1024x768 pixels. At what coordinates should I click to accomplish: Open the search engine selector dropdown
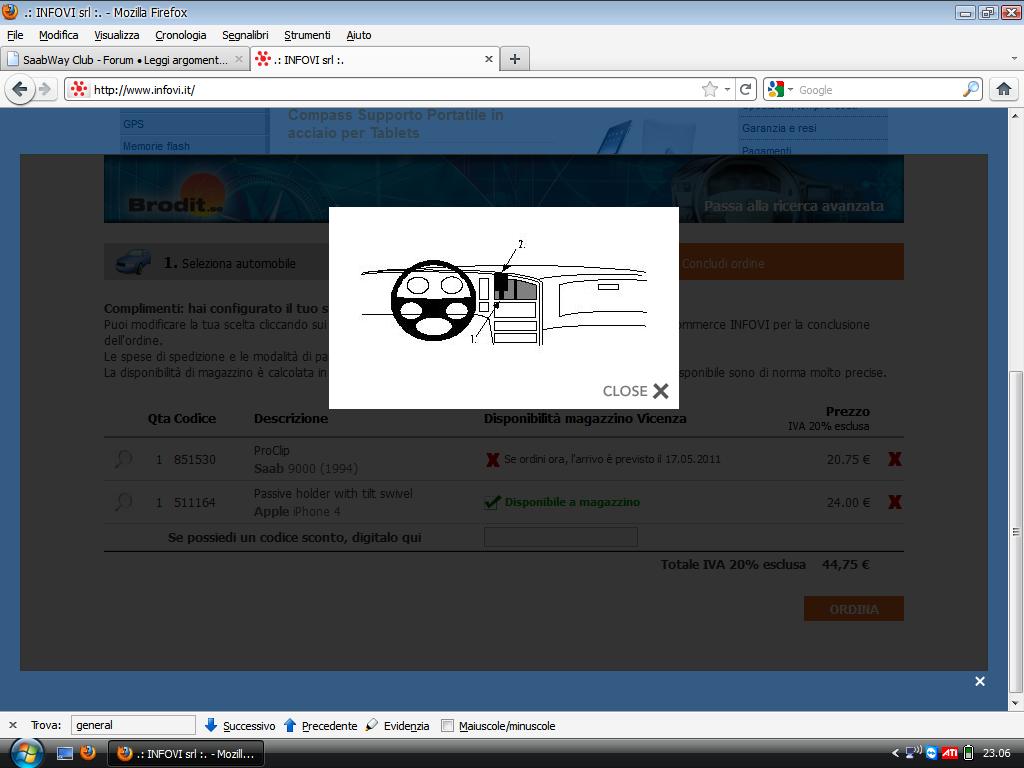[x=780, y=89]
